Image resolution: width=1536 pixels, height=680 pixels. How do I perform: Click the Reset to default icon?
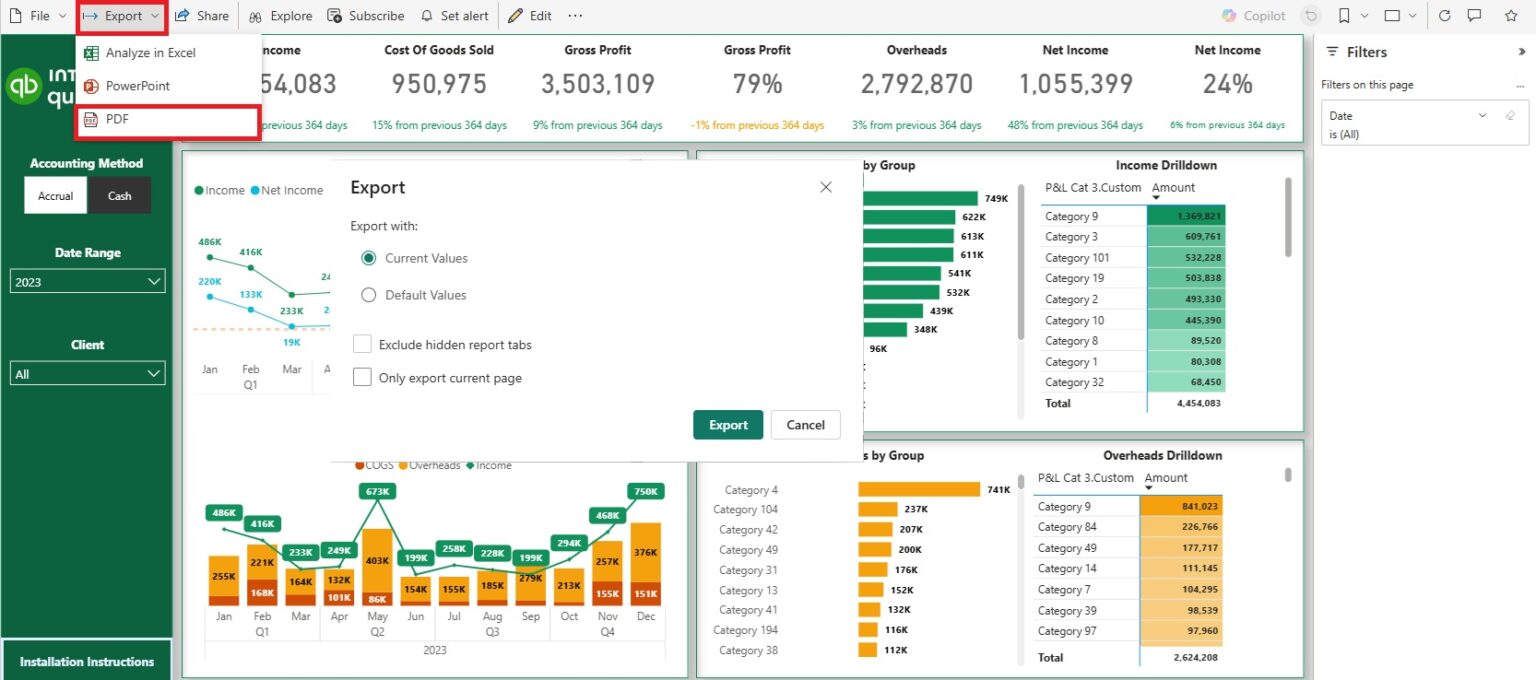click(1310, 15)
